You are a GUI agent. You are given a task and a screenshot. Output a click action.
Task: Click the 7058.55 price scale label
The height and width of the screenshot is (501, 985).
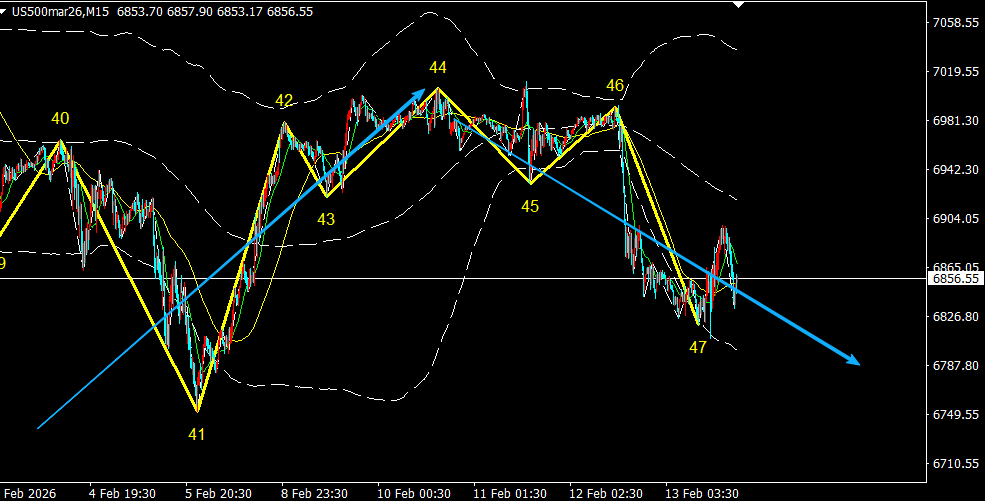pos(955,23)
